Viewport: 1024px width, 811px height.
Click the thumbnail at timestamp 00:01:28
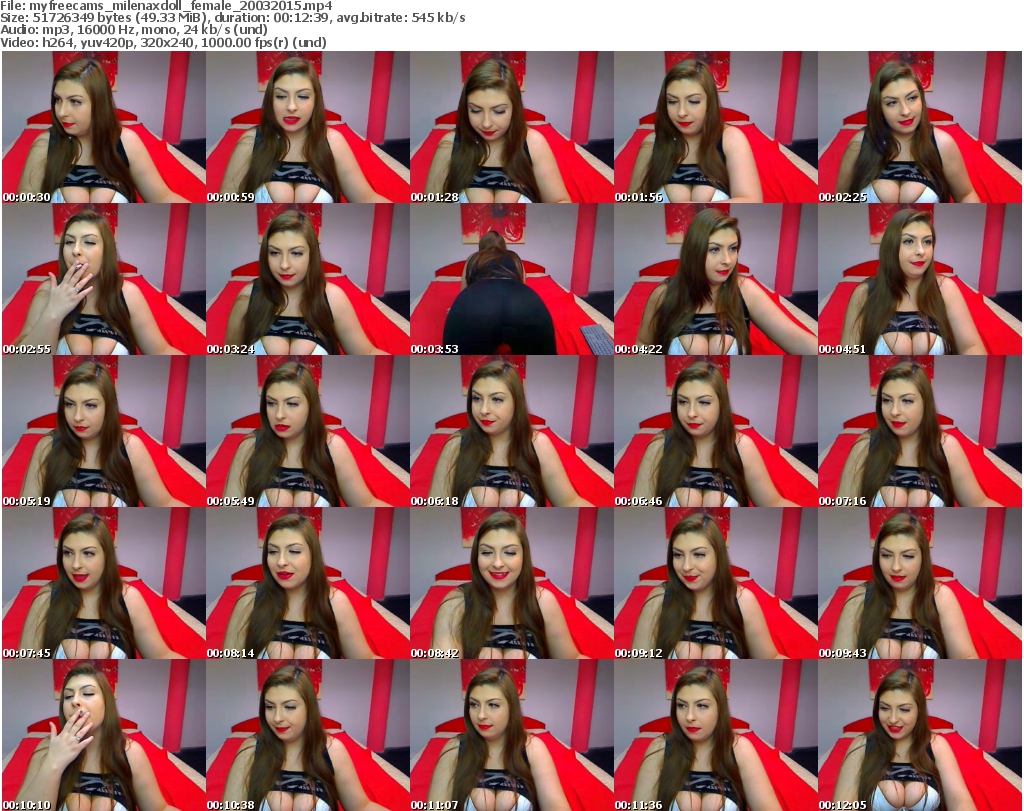click(512, 127)
